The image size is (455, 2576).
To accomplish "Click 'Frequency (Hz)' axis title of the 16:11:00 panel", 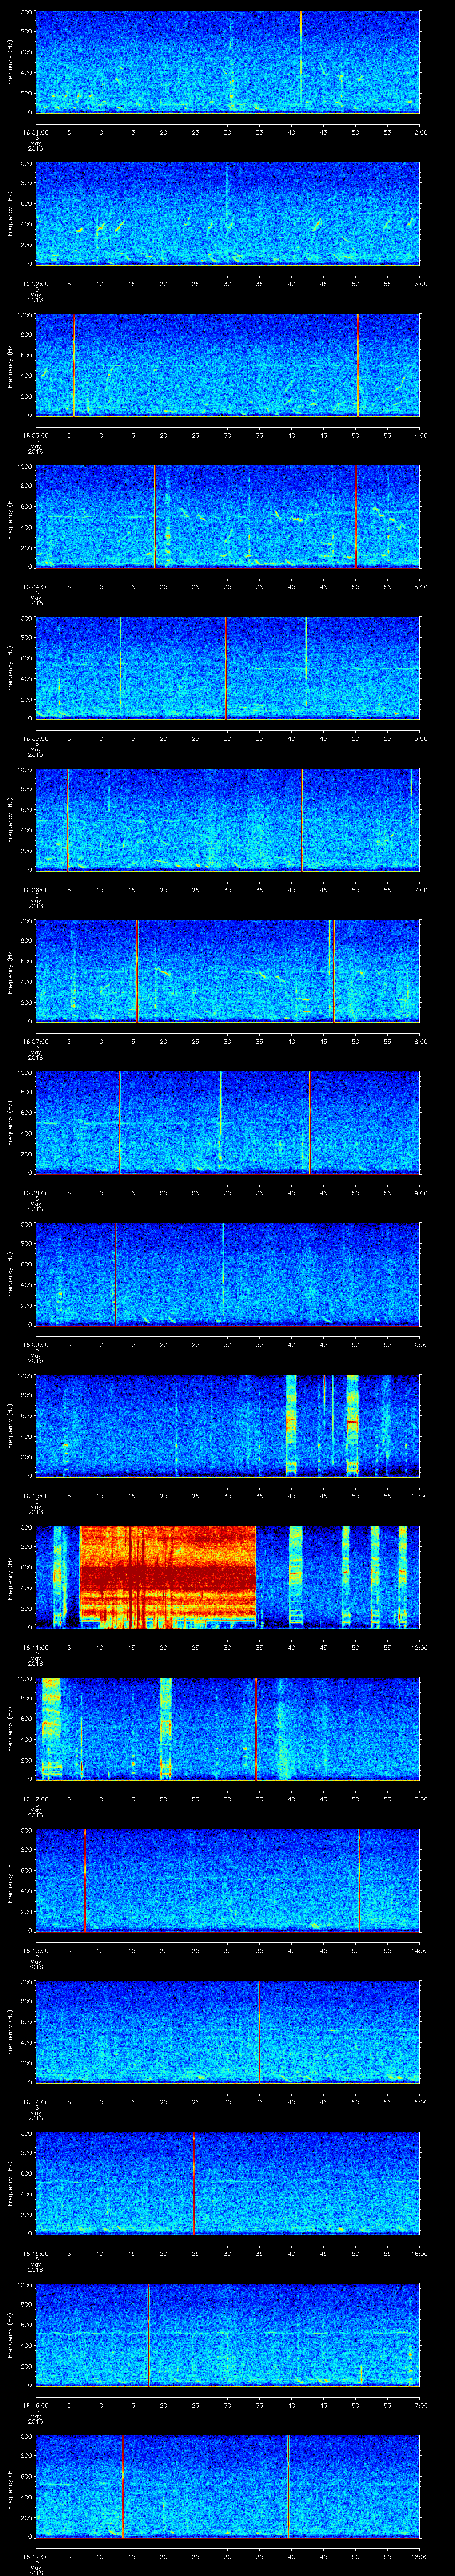I will (x=10, y=1577).
